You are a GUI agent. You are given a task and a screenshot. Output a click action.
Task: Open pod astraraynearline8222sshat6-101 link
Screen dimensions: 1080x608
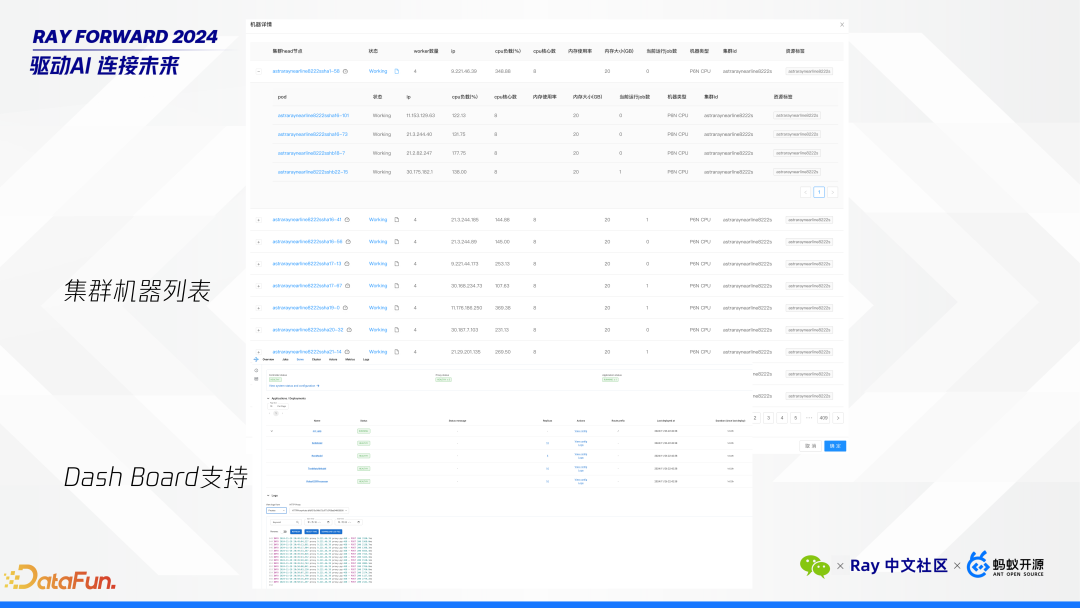(x=312, y=115)
